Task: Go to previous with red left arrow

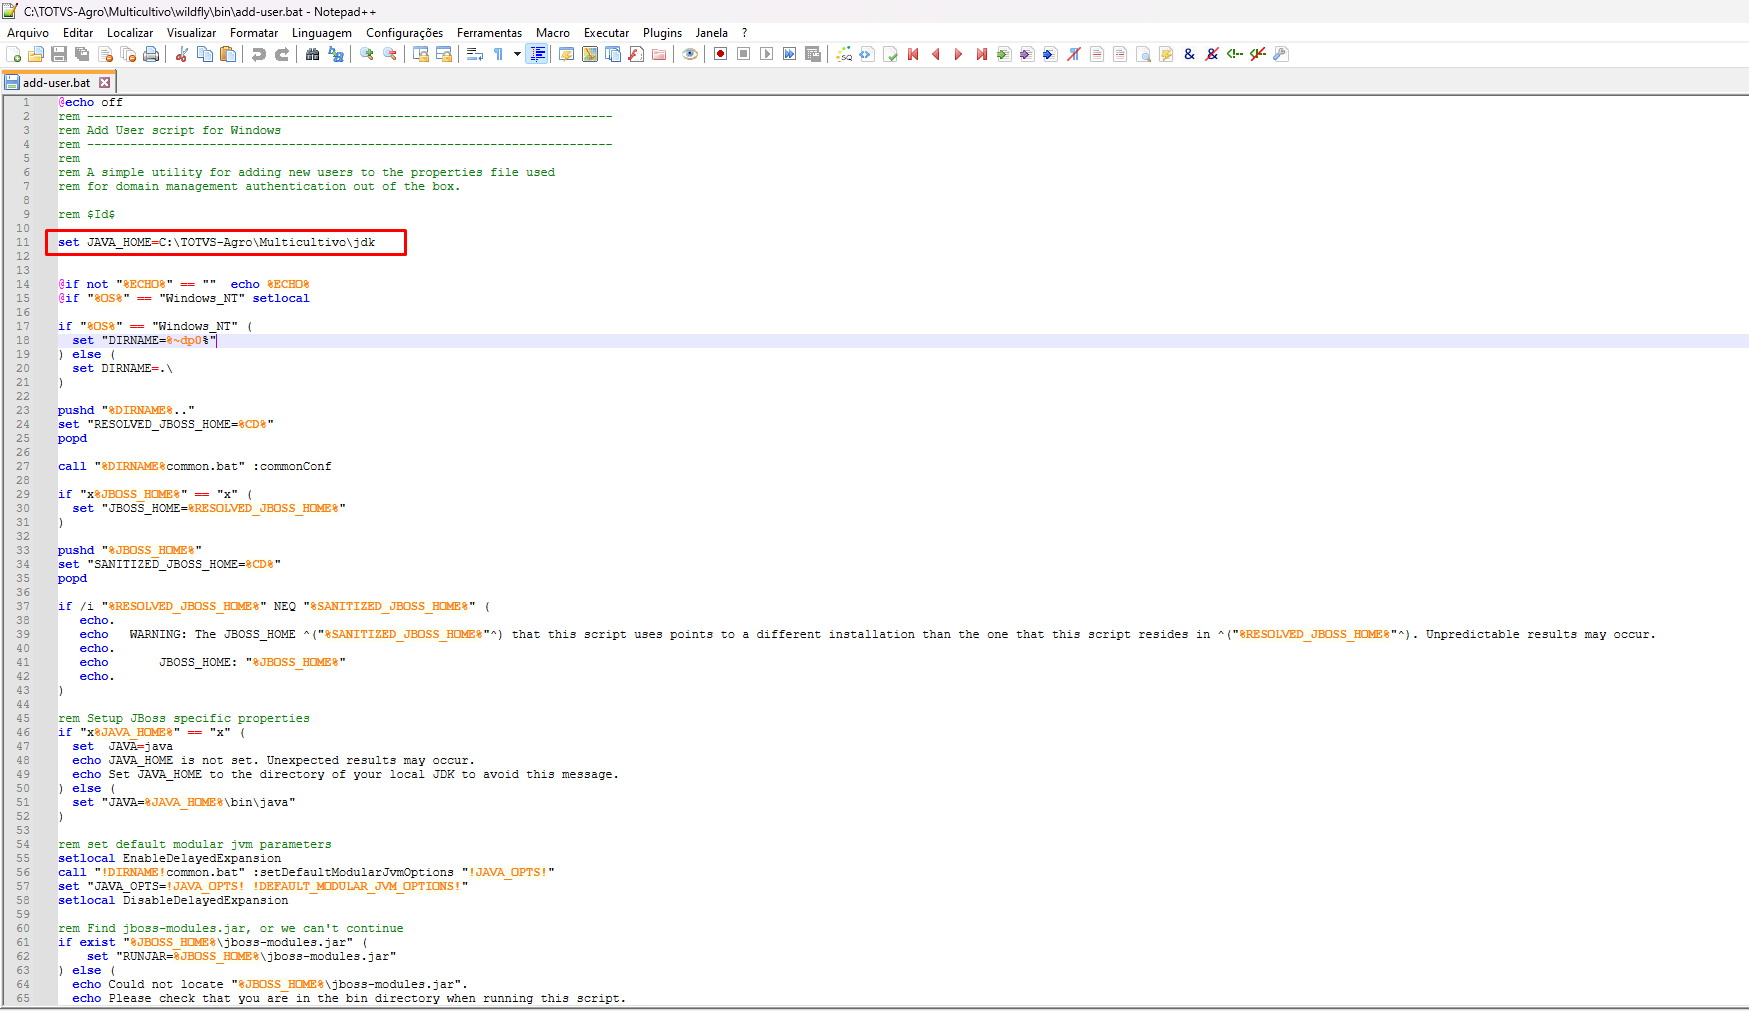Action: point(936,54)
